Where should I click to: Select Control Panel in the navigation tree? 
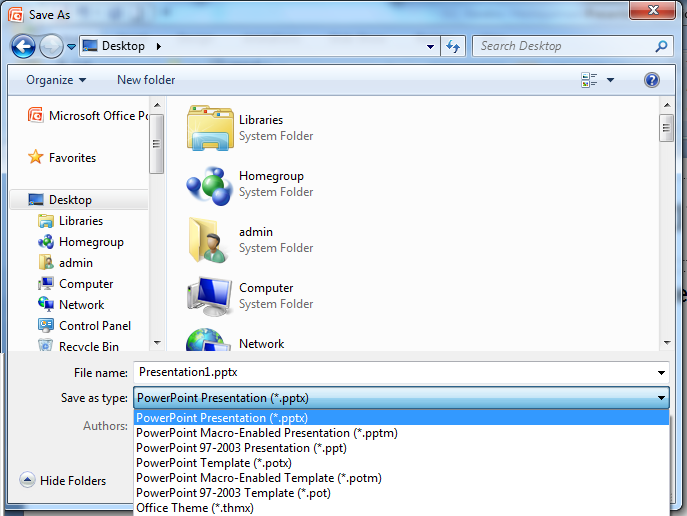pos(84,326)
